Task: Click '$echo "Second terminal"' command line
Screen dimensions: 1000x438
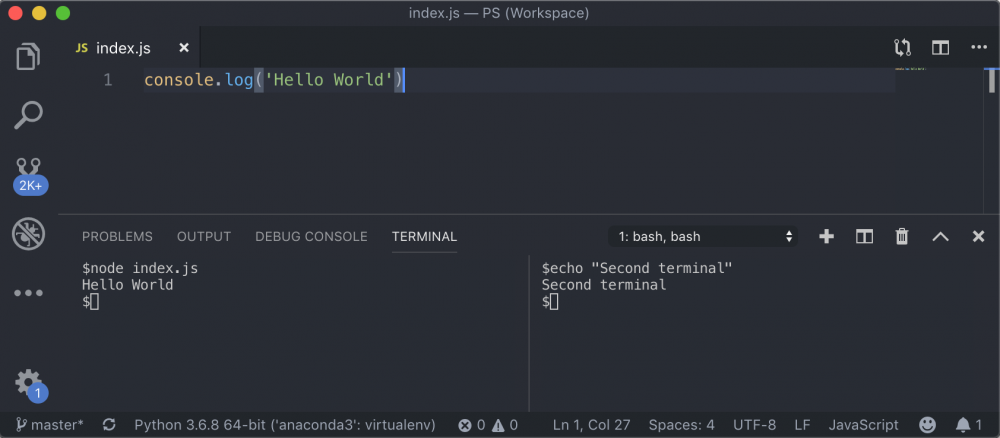Action: click(x=637, y=268)
